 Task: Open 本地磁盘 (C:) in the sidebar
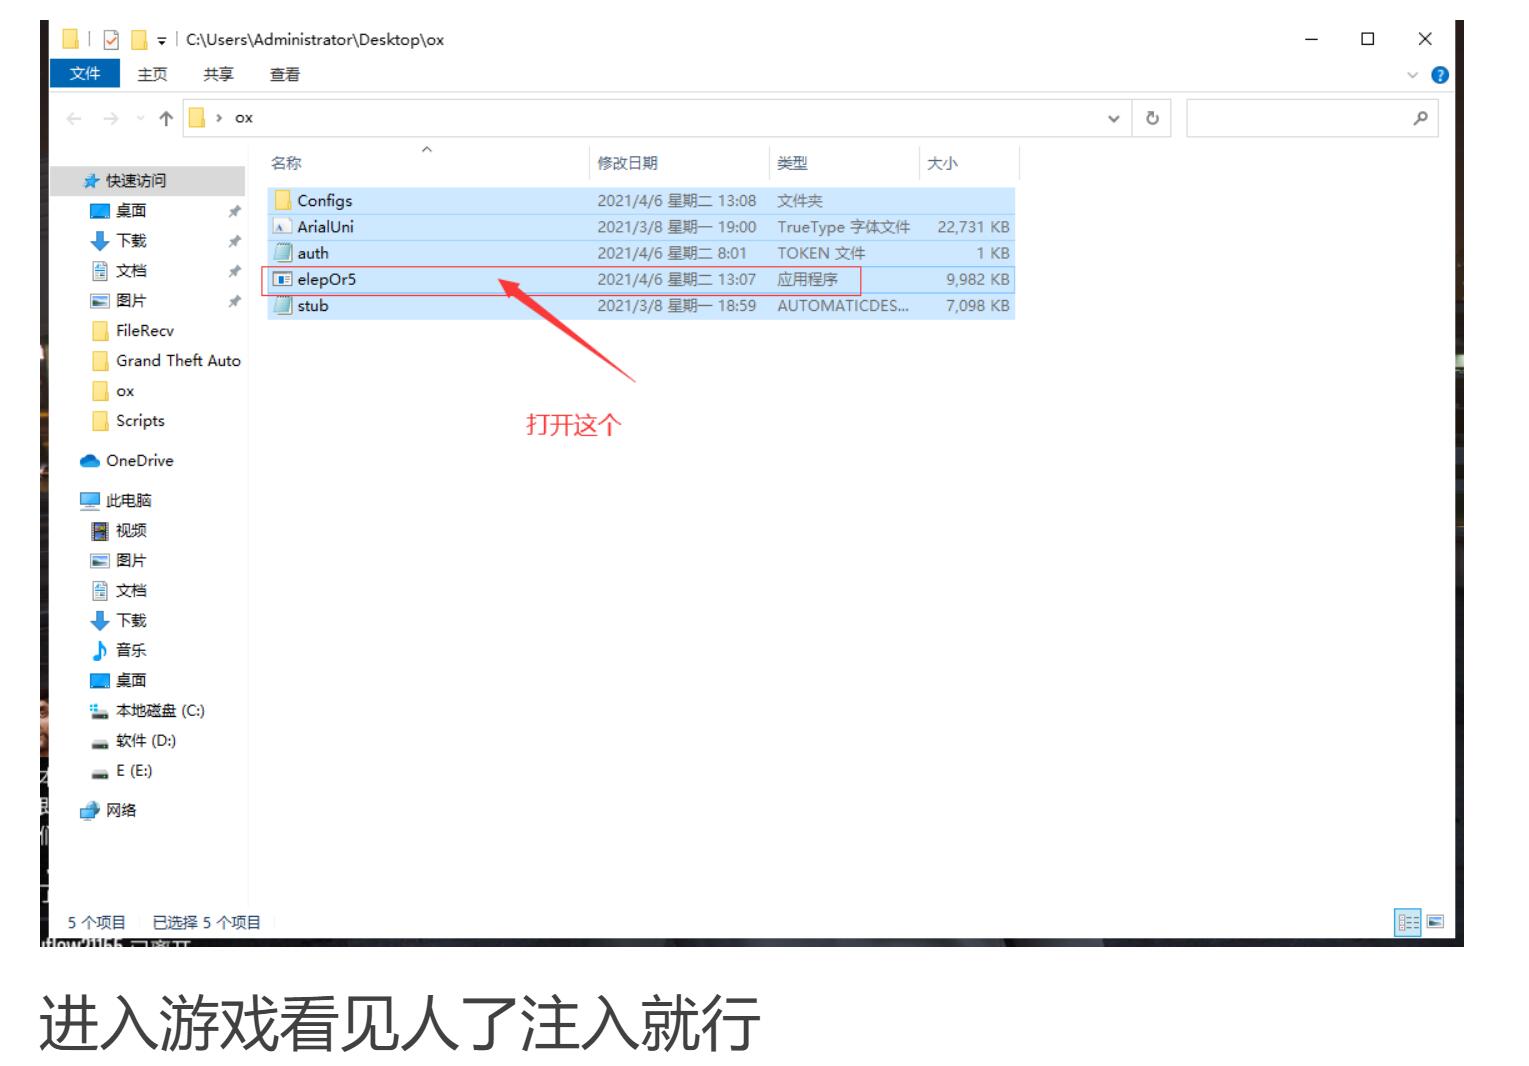tap(160, 711)
